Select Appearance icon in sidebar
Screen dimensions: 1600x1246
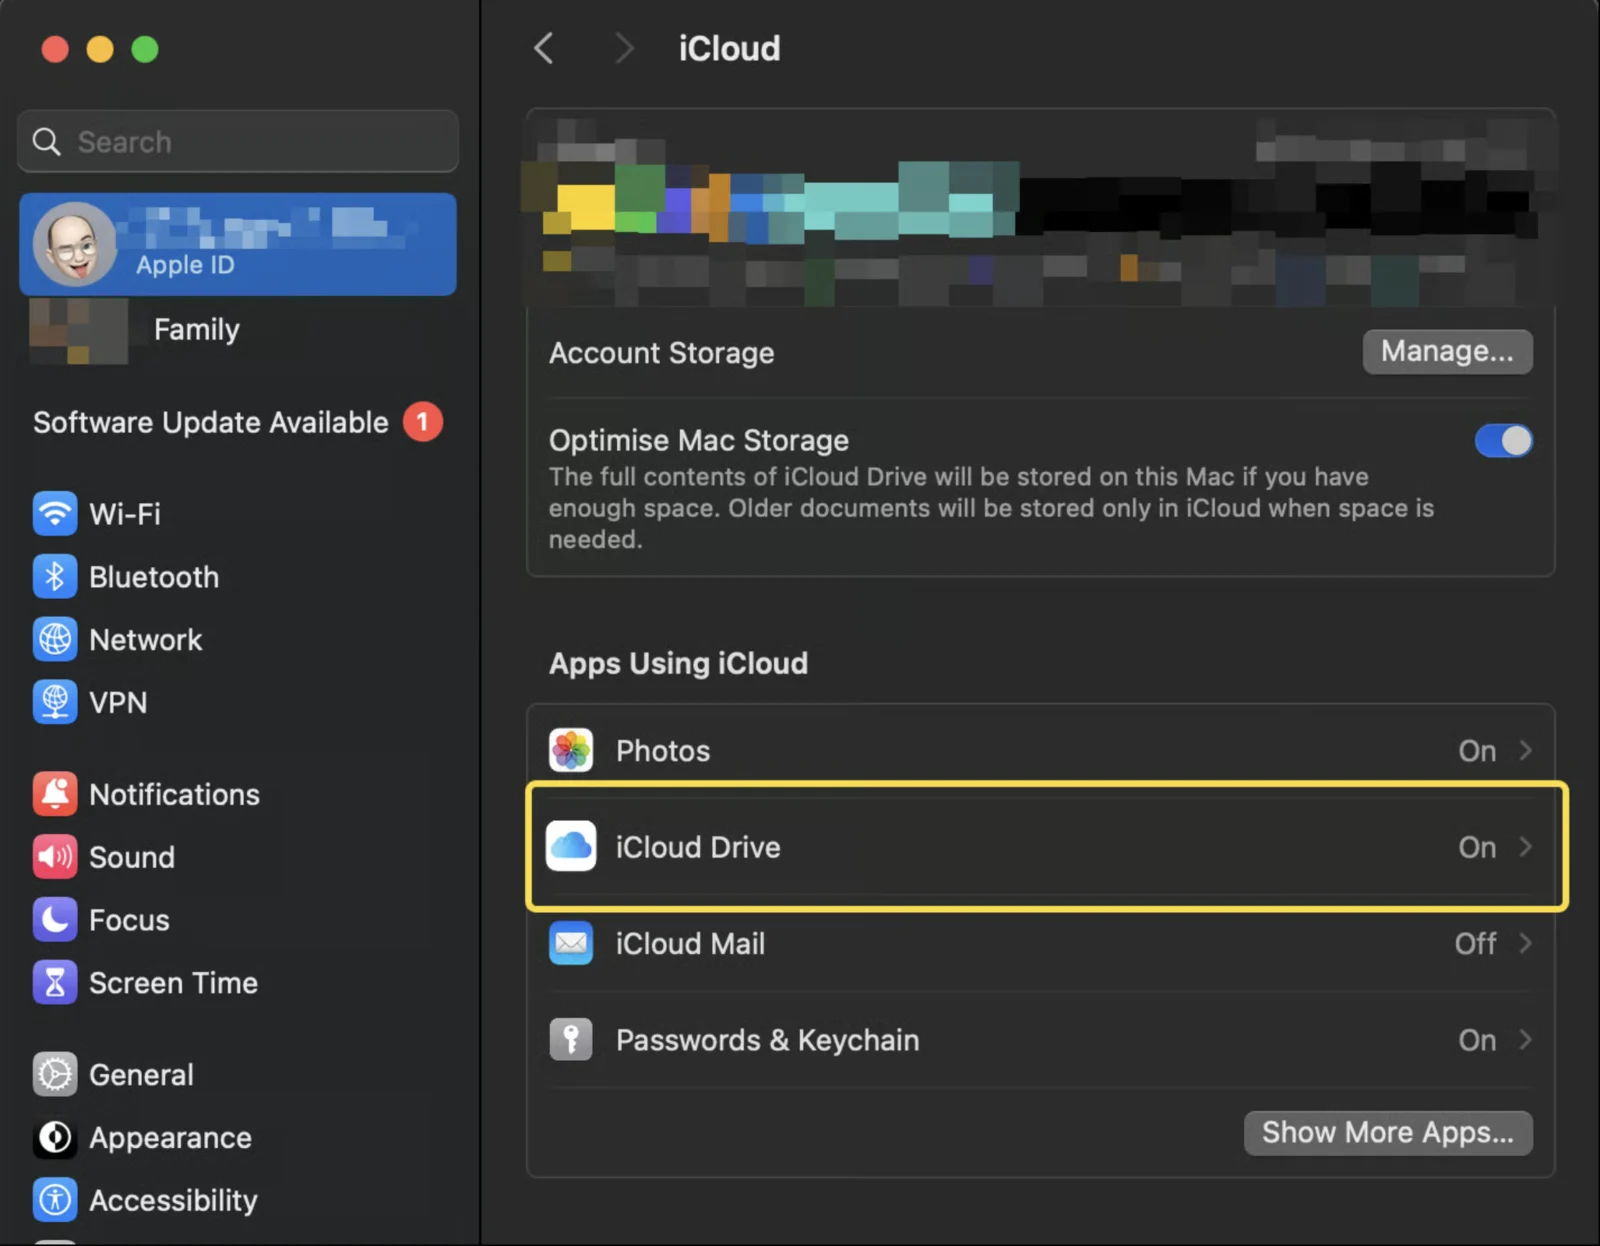point(55,1138)
